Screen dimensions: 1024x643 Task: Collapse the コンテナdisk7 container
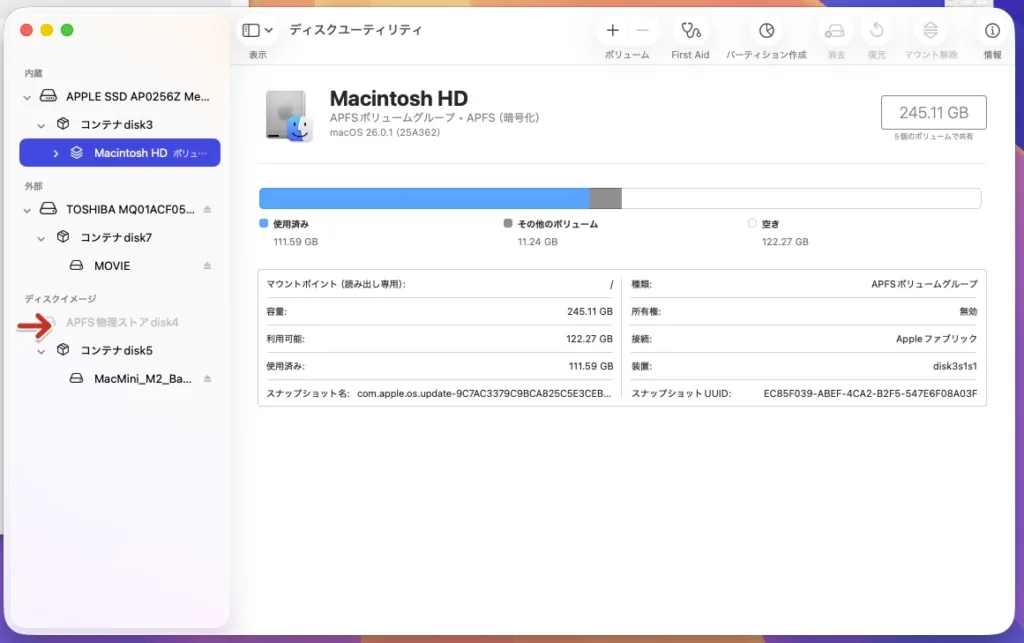pos(41,238)
